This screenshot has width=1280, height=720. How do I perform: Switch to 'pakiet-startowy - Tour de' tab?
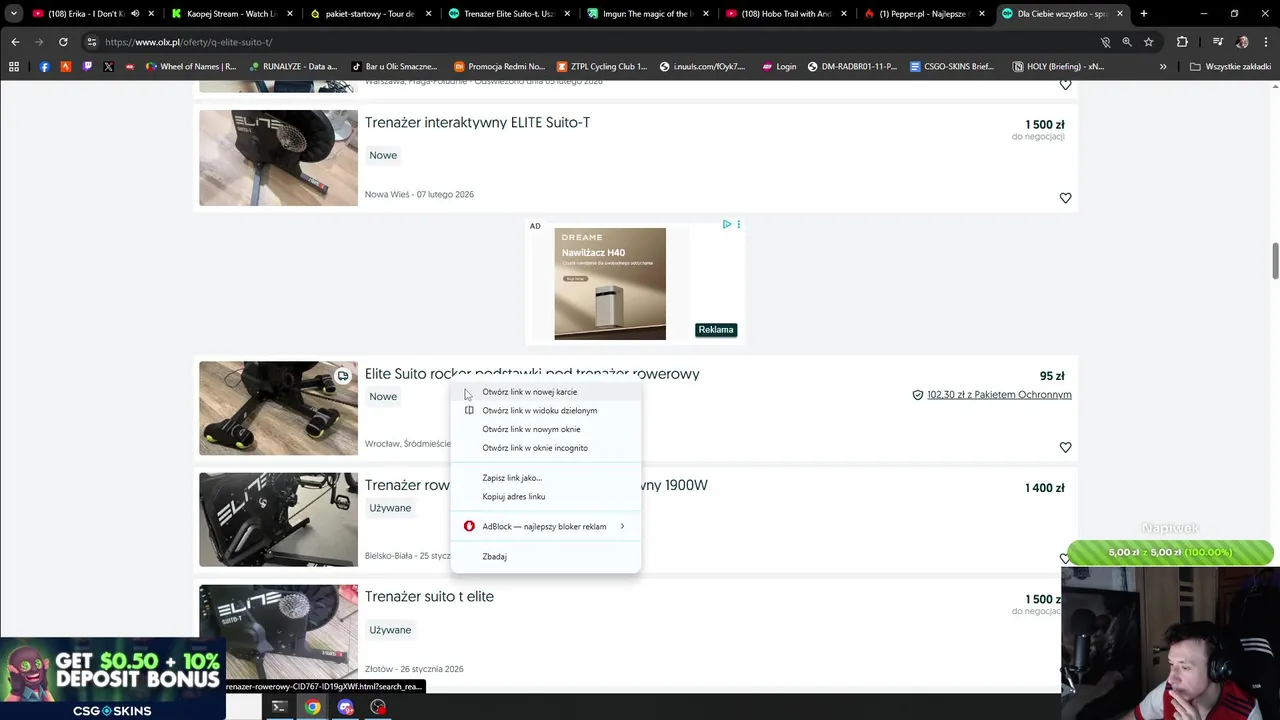pos(369,14)
